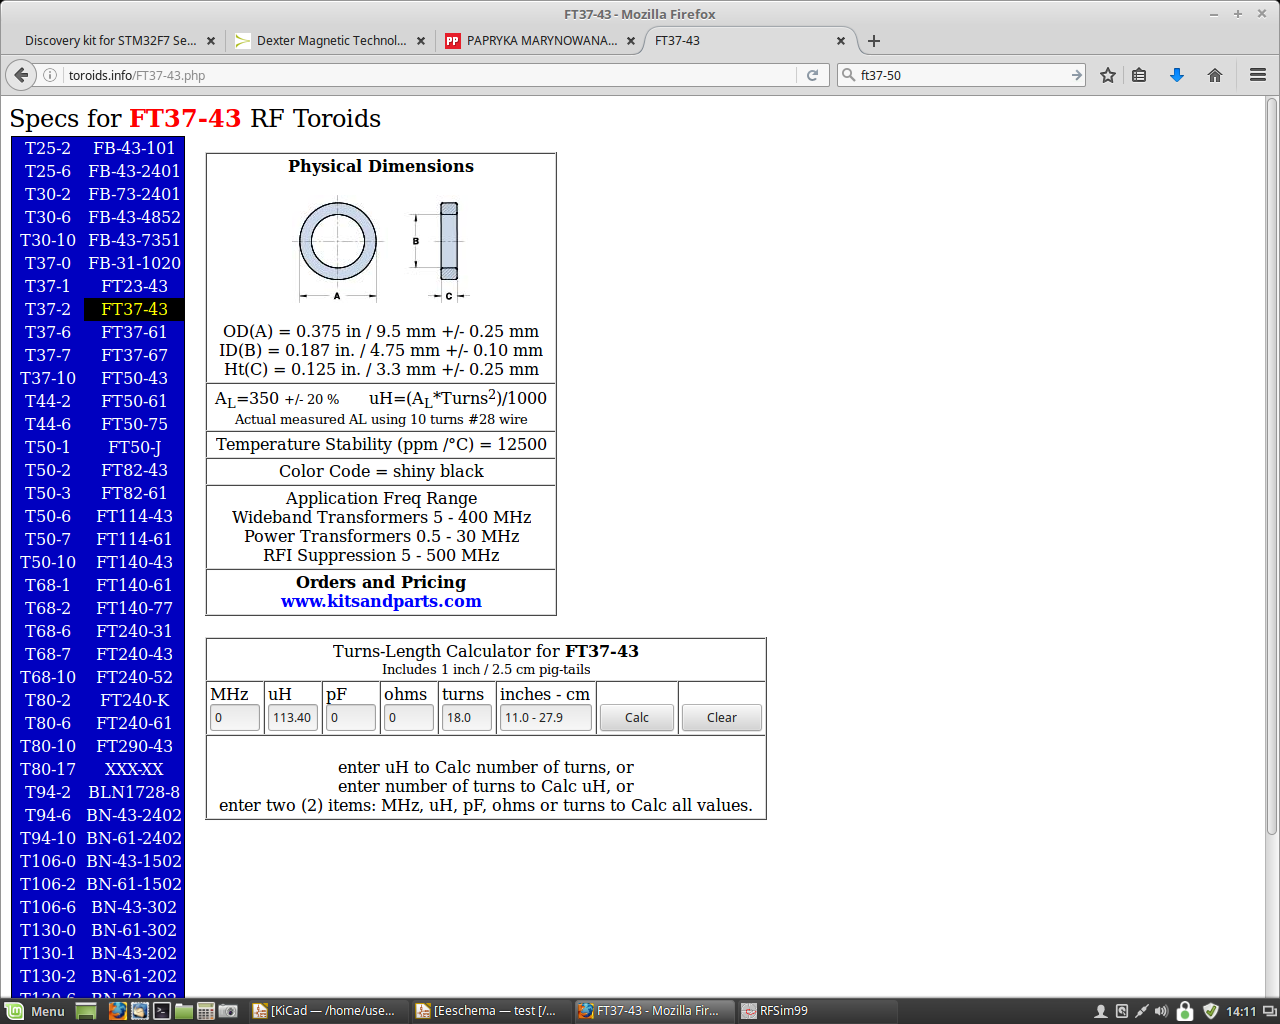
Task: Reload the page with the refresh icon
Action: click(x=812, y=75)
